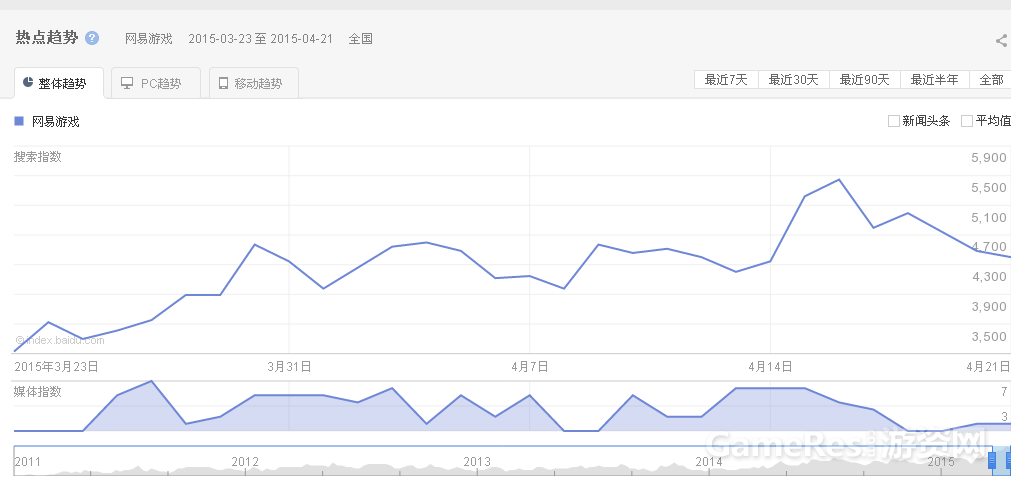1011x478 pixels.
Task: Click the peak point of search index line
Action: click(838, 179)
